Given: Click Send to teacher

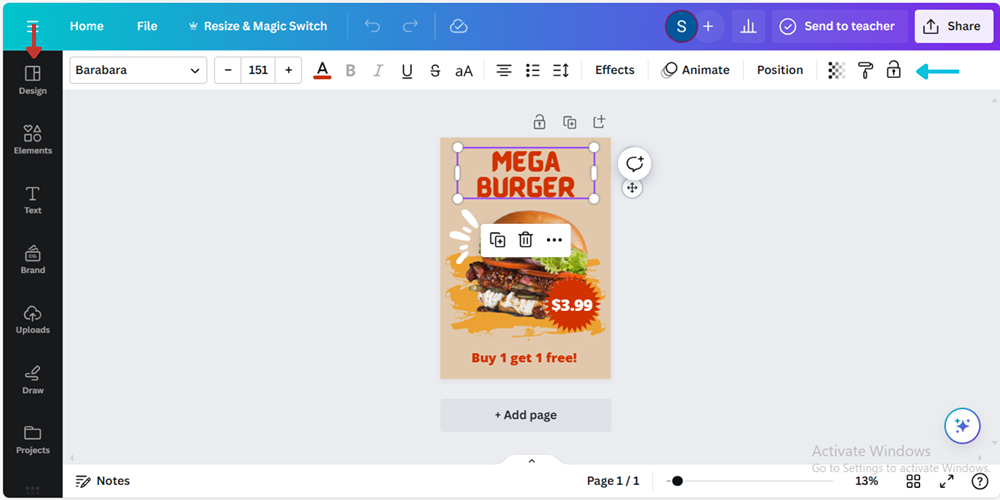Looking at the screenshot, I should coord(839,26).
